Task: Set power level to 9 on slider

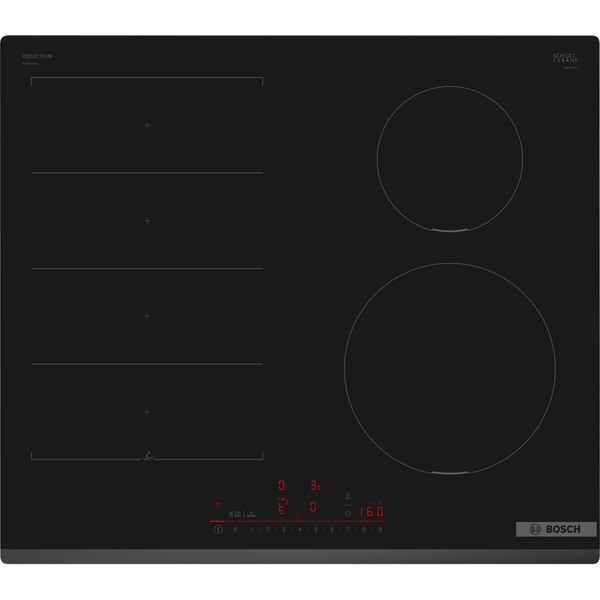Action: pyautogui.click(x=380, y=529)
